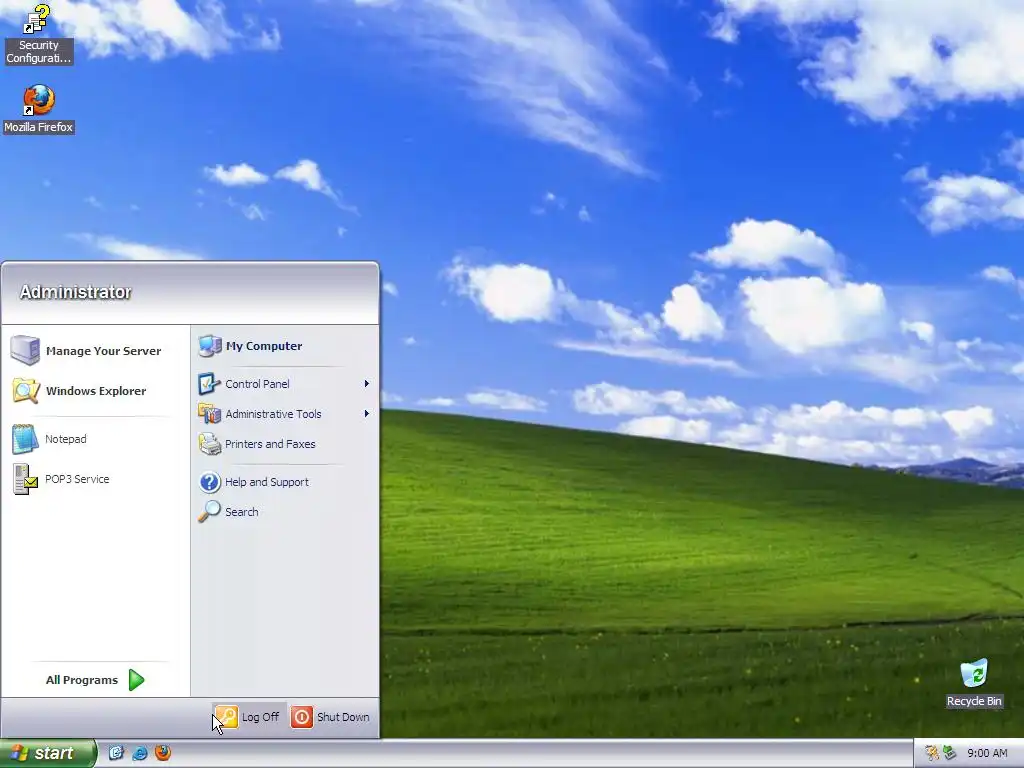Viewport: 1024px width, 768px height.
Task: Click the Help and Support question-mark icon
Action: (x=210, y=482)
